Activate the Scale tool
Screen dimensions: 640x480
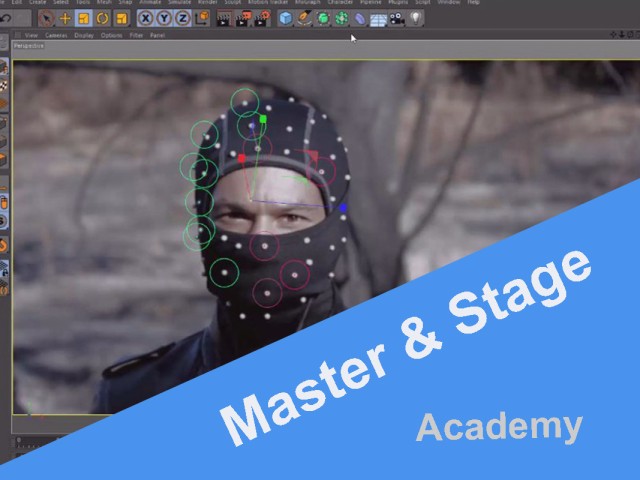click(x=84, y=18)
